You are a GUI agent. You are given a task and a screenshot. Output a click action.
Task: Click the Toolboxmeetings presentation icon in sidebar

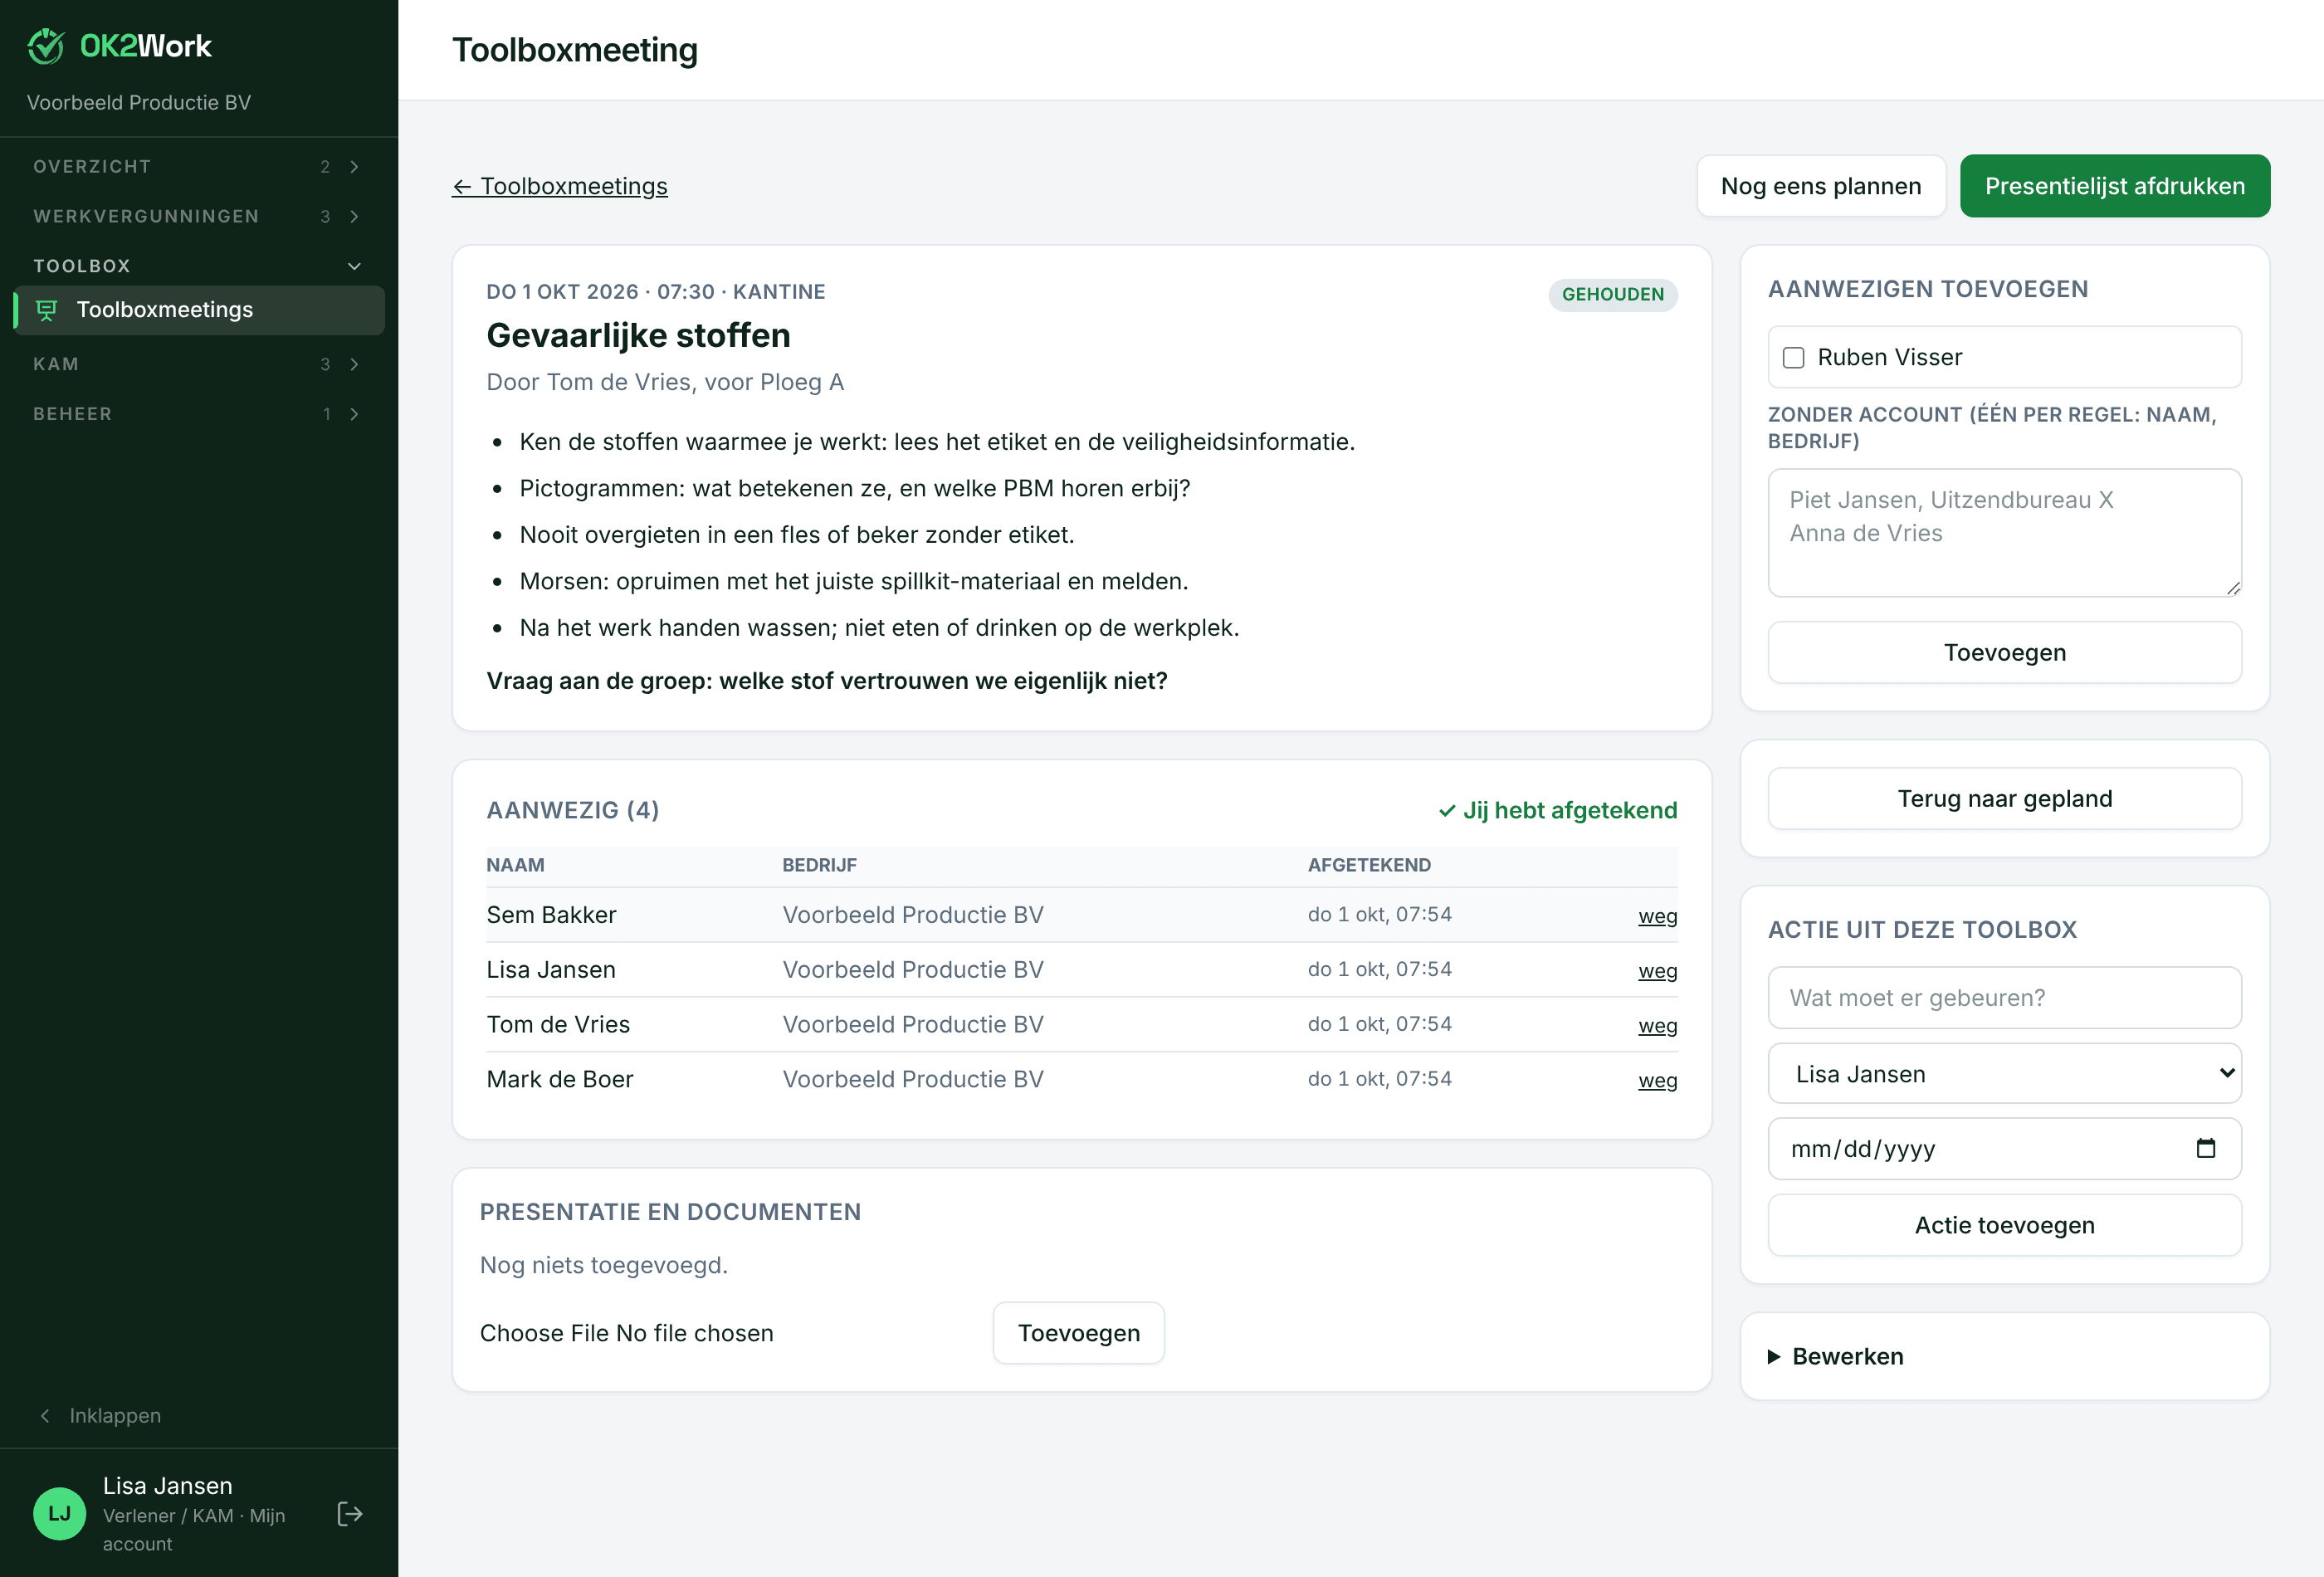point(47,310)
